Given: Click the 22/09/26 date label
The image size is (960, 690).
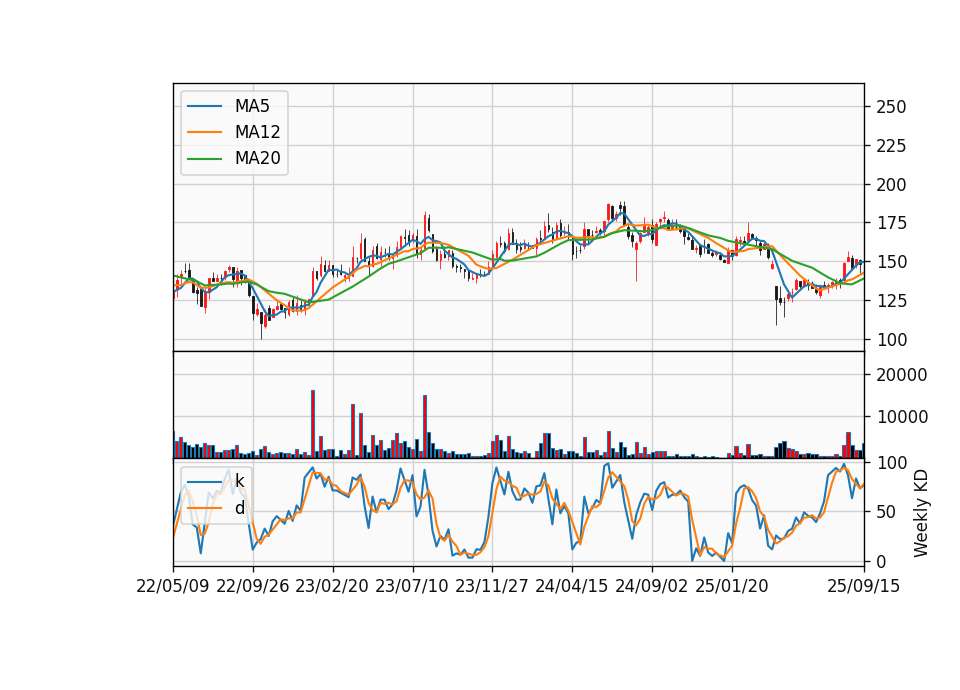Looking at the screenshot, I should [x=253, y=586].
